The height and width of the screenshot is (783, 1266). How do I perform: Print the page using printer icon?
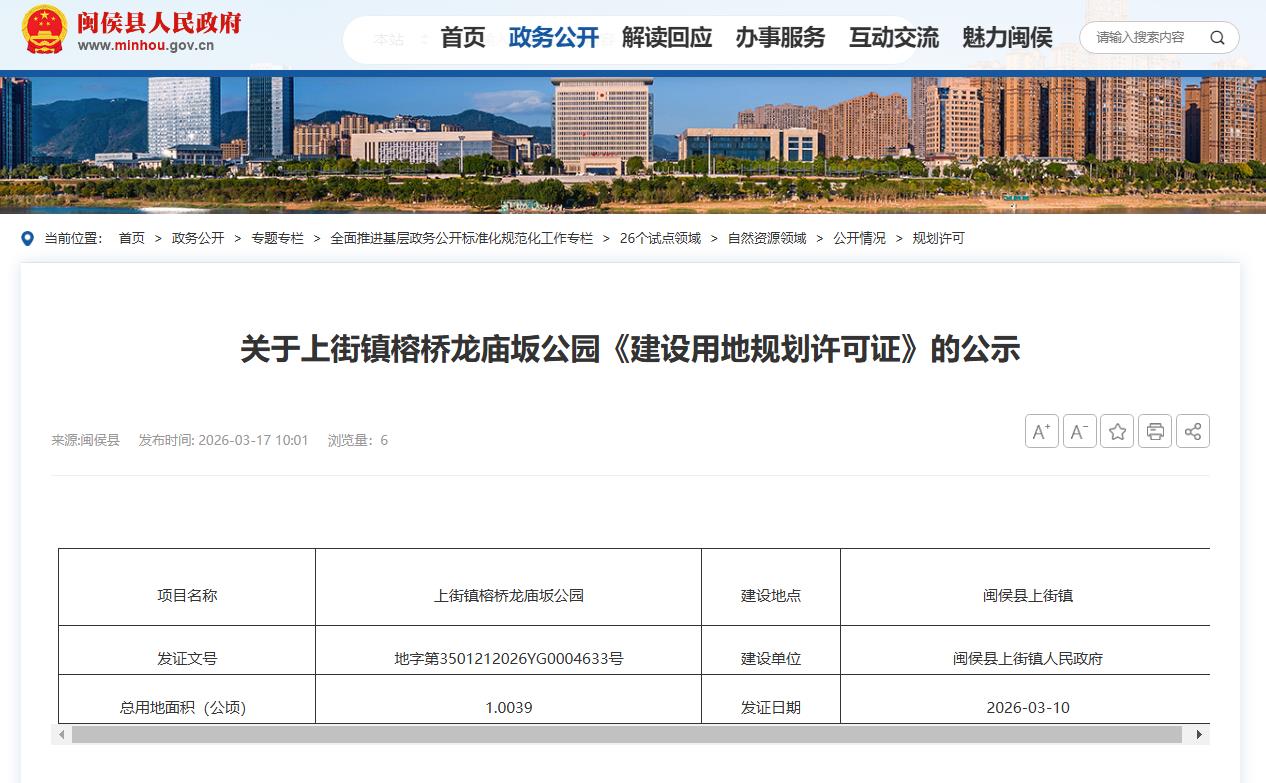(1155, 431)
